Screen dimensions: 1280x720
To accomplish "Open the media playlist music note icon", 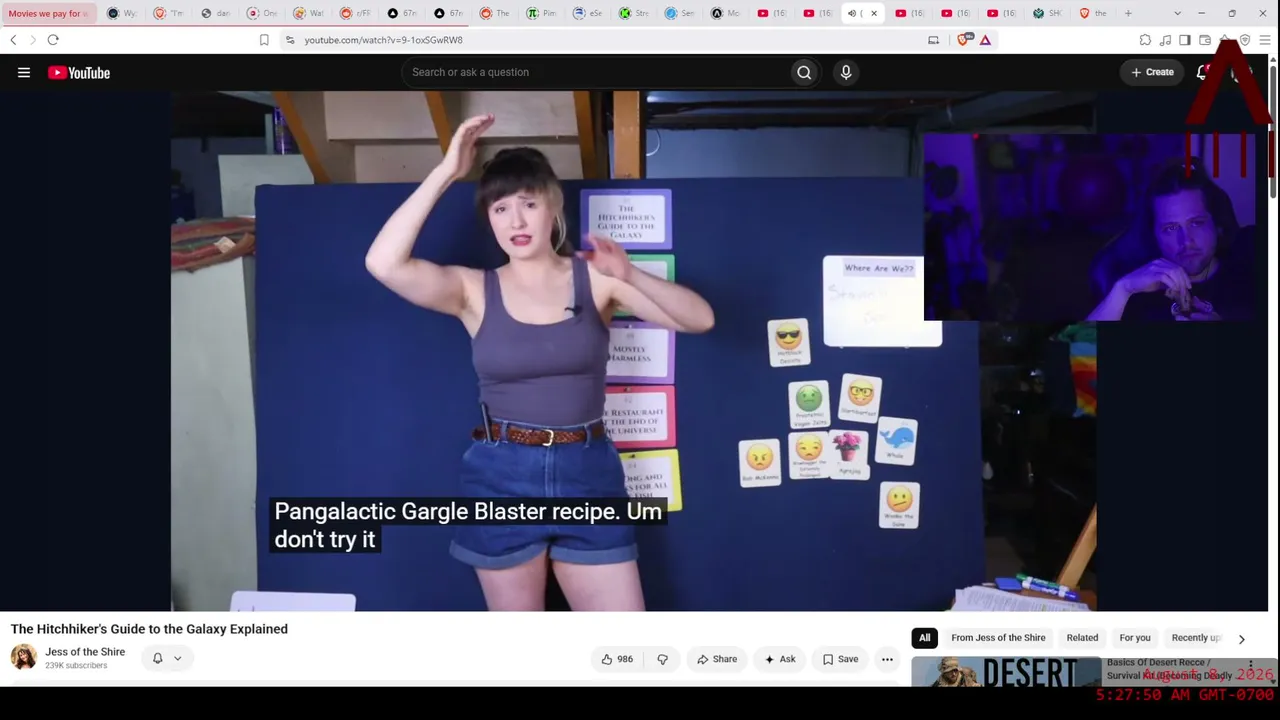I will (1165, 40).
